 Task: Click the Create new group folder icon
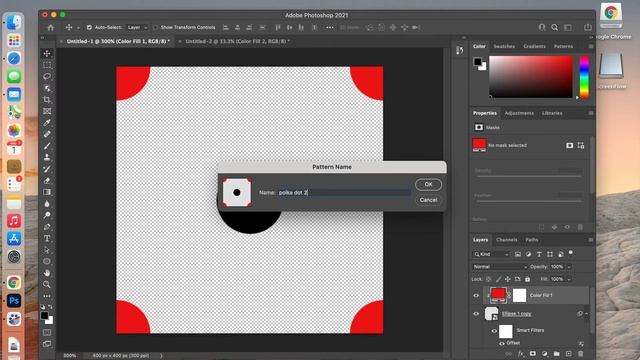557,353
